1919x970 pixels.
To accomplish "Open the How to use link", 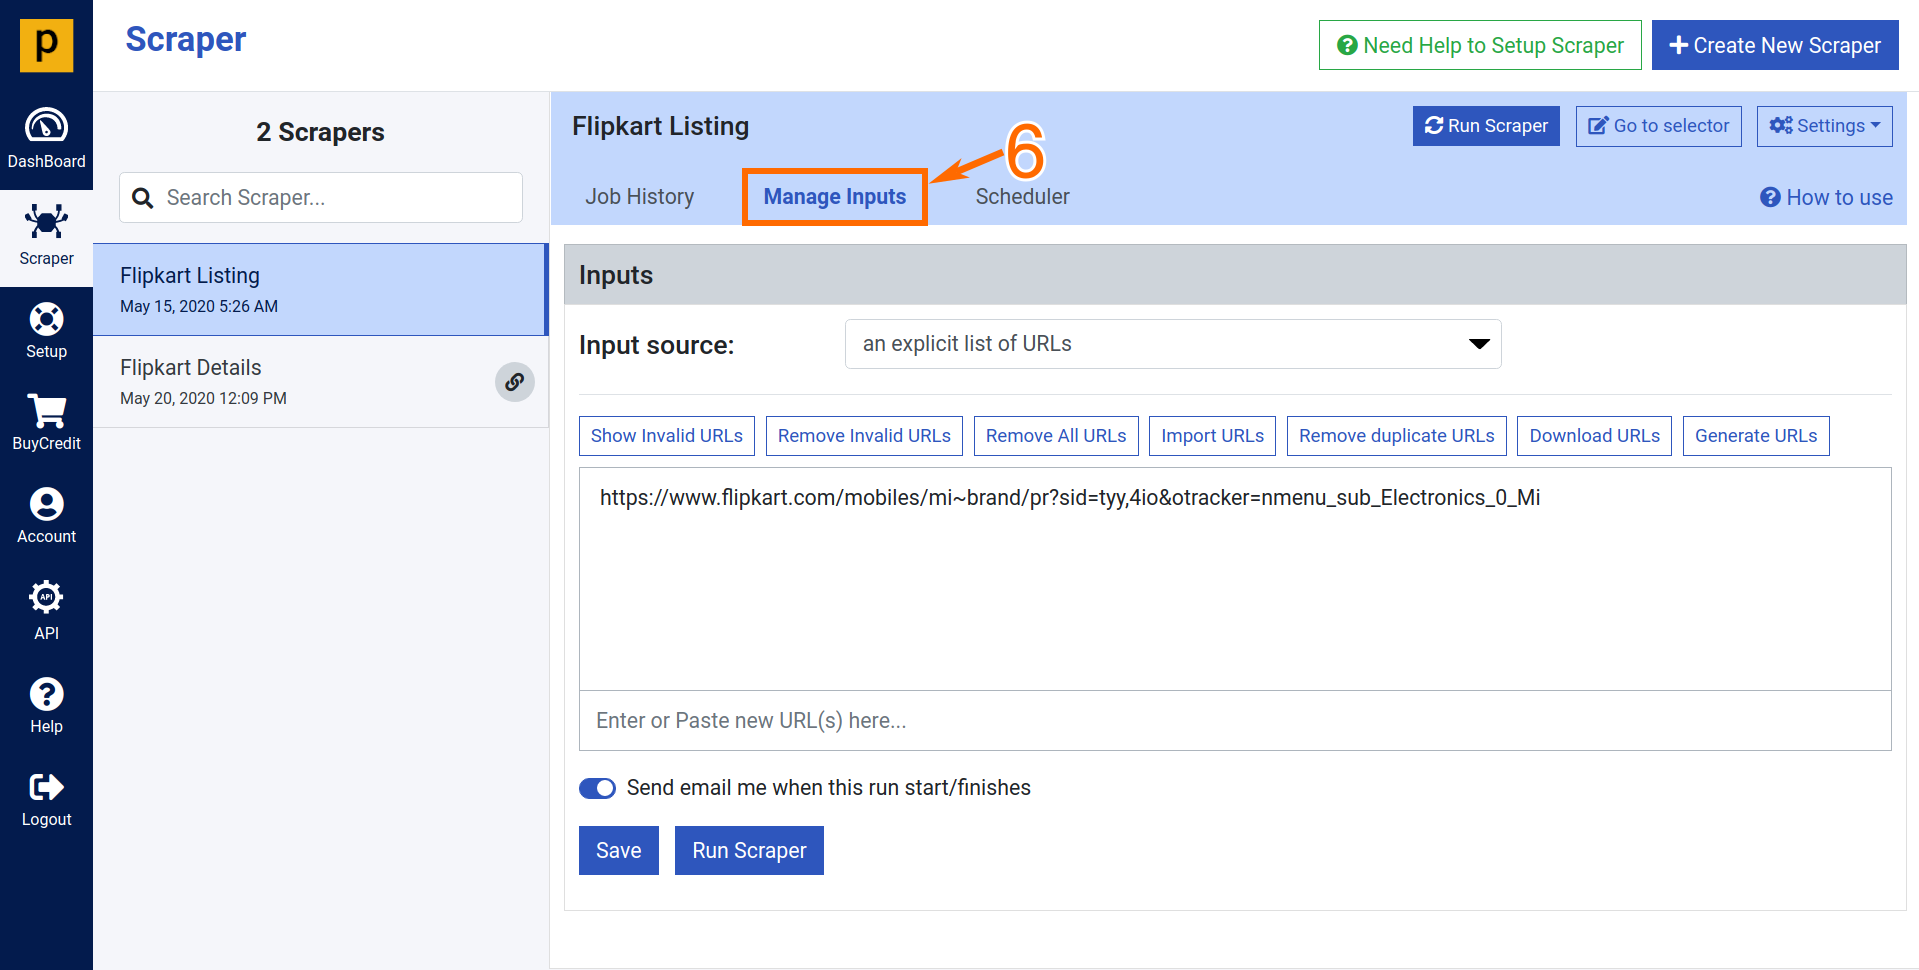I will 1826,198.
